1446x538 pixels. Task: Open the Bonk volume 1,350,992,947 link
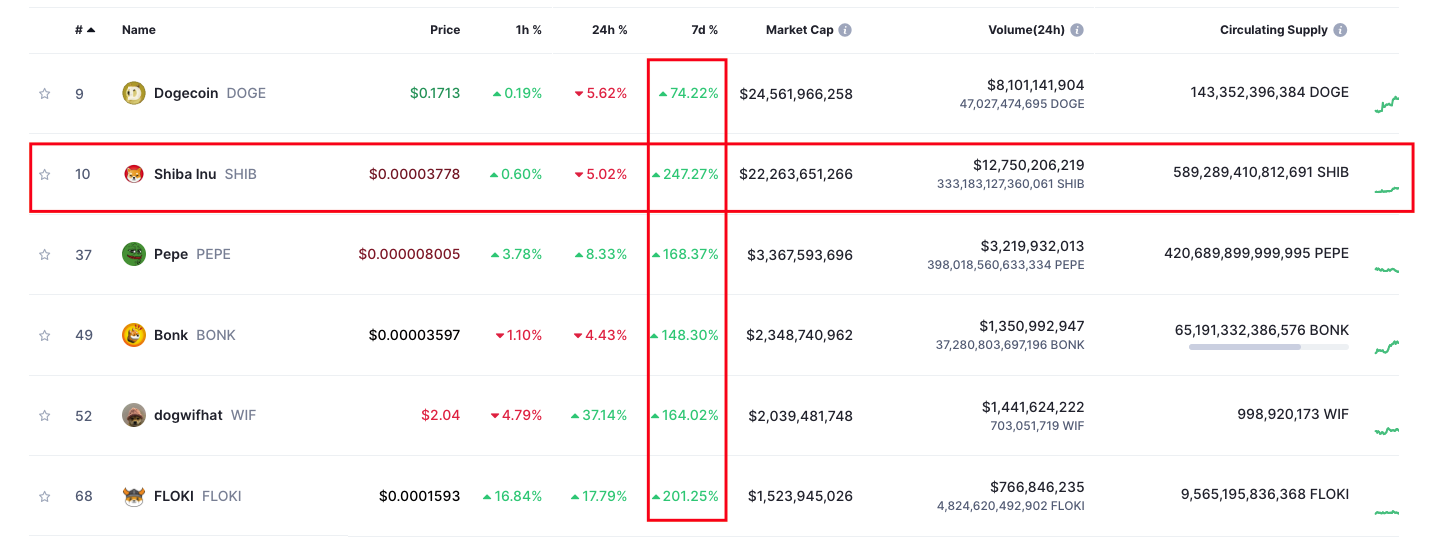click(x=1031, y=326)
